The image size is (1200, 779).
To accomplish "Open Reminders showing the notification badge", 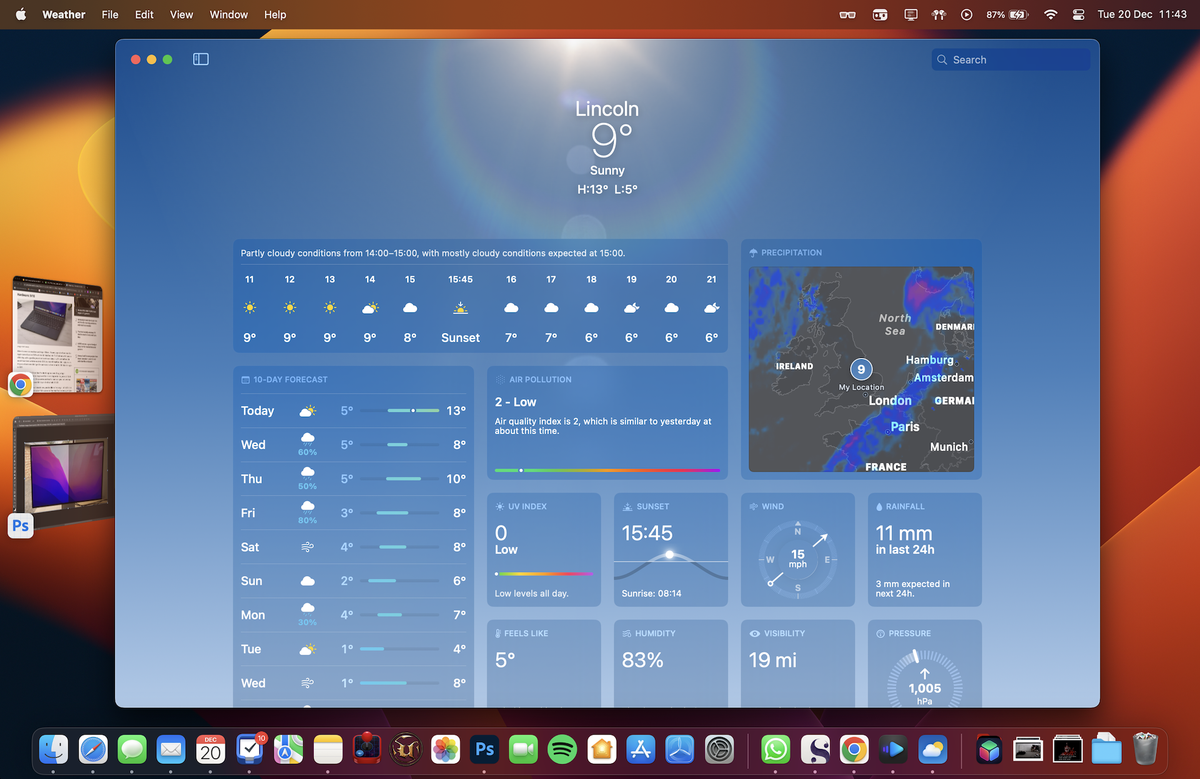I will click(x=249, y=748).
